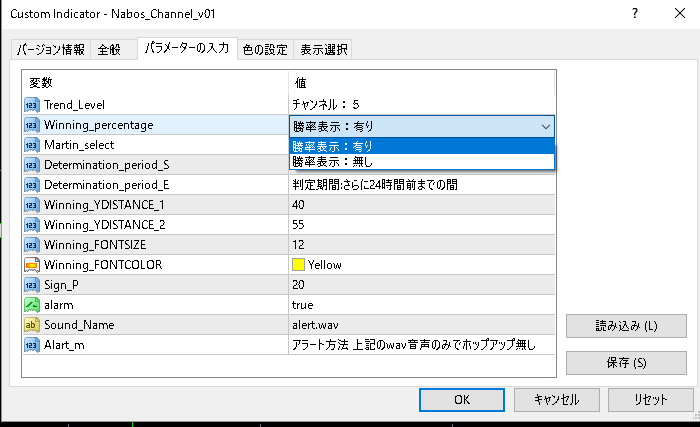Click the icon next to Determination_period_E
This screenshot has width=700, height=427.
click(32, 185)
